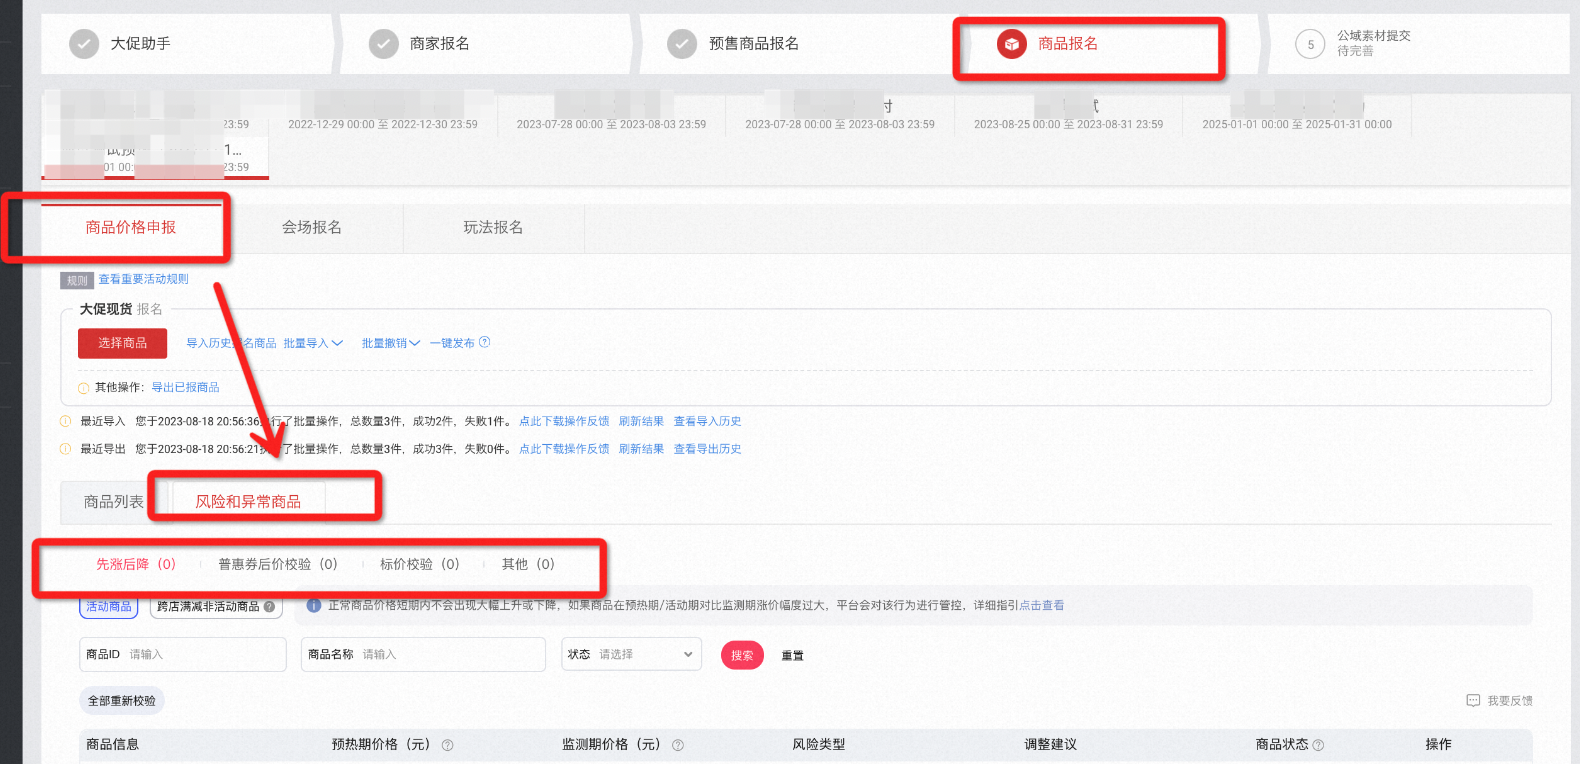Image resolution: width=1580 pixels, height=764 pixels.
Task: Switch to 商品价格申报 tab
Action: click(131, 228)
